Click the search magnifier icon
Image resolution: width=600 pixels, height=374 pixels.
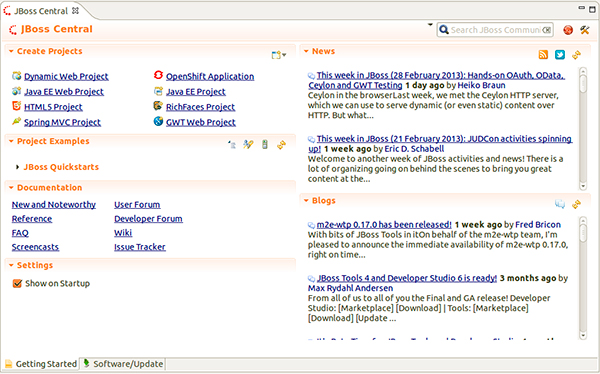[x=443, y=30]
